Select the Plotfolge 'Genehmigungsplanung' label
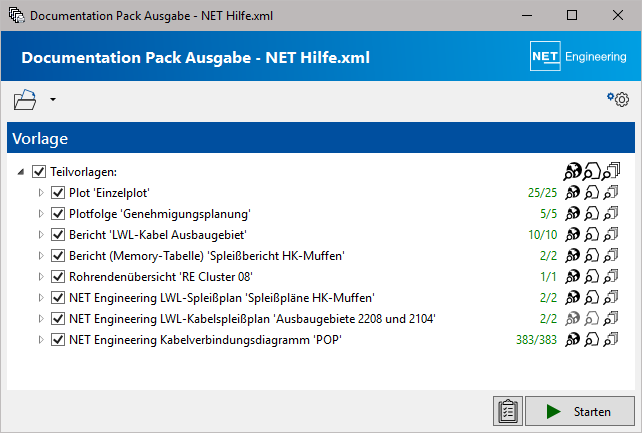Image resolution: width=642 pixels, height=433 pixels. click(160, 214)
